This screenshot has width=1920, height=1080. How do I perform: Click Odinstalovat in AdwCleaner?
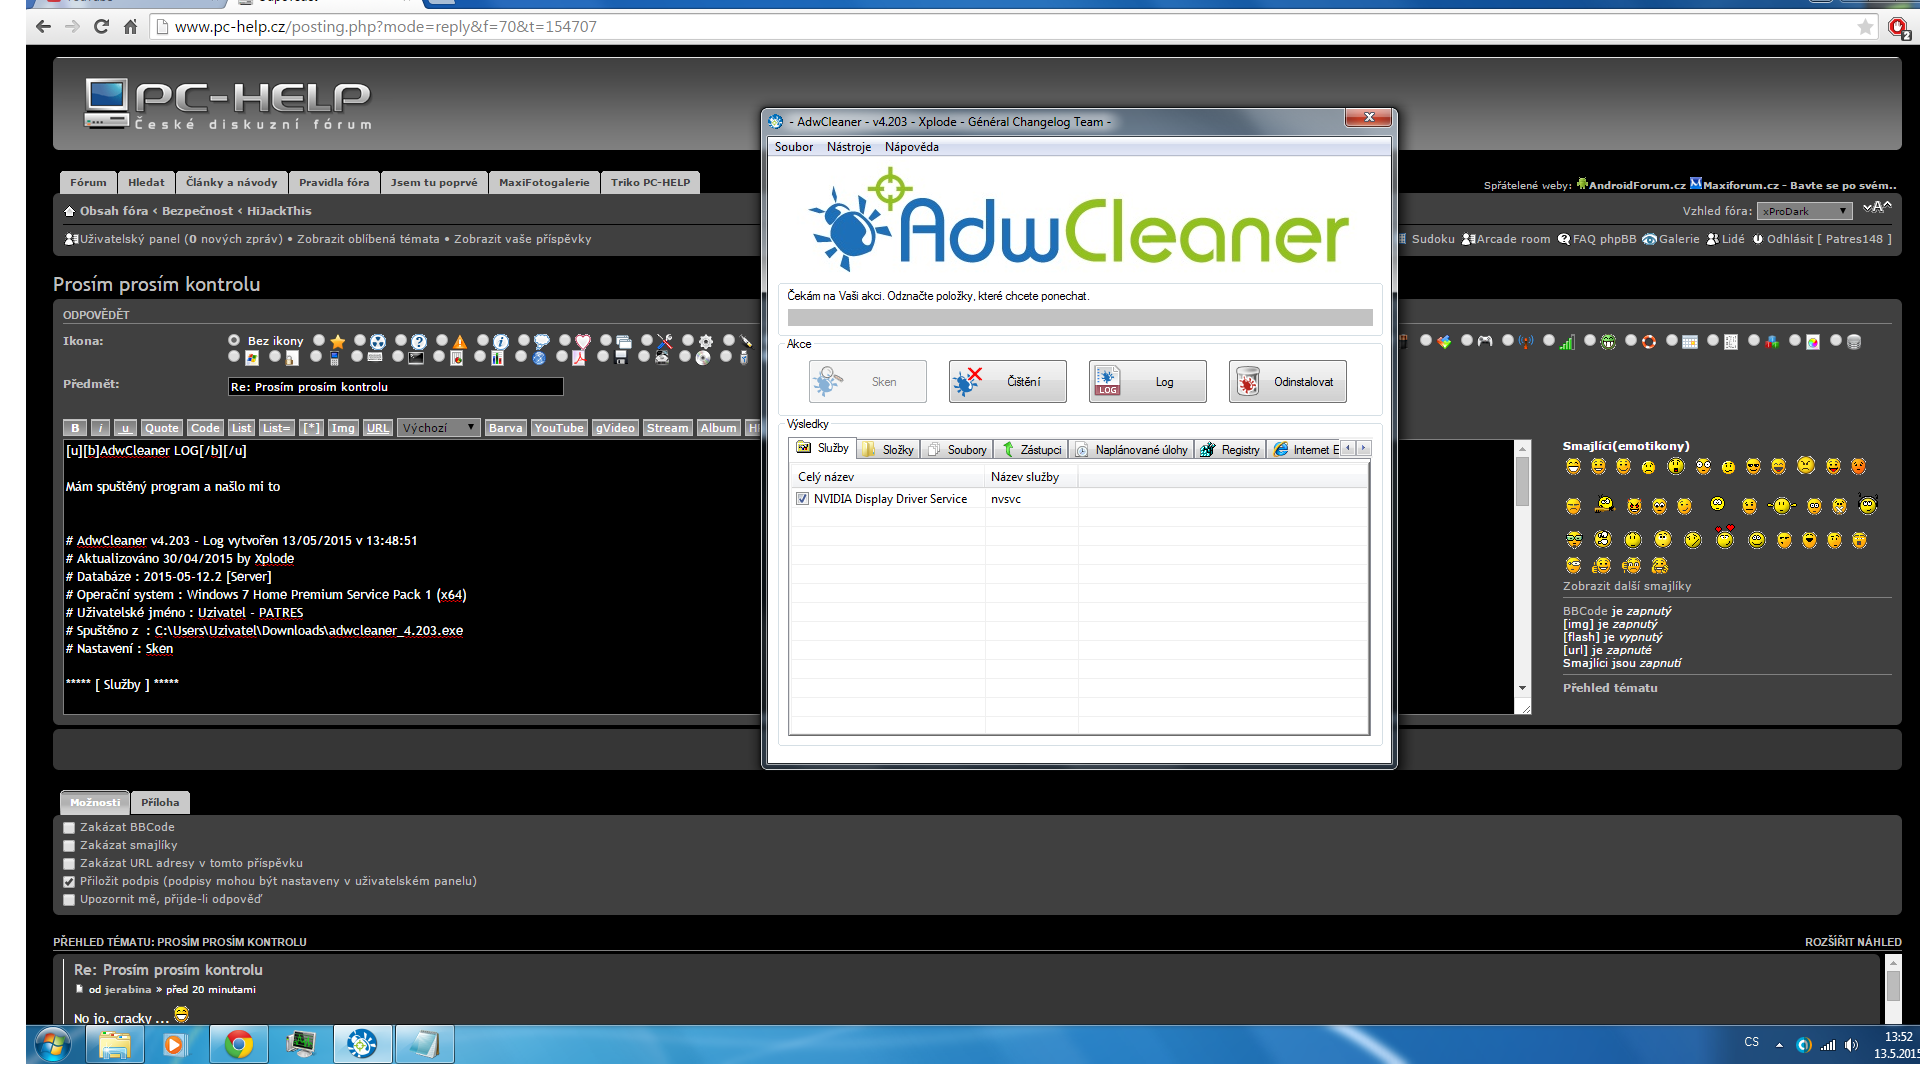tap(1287, 382)
